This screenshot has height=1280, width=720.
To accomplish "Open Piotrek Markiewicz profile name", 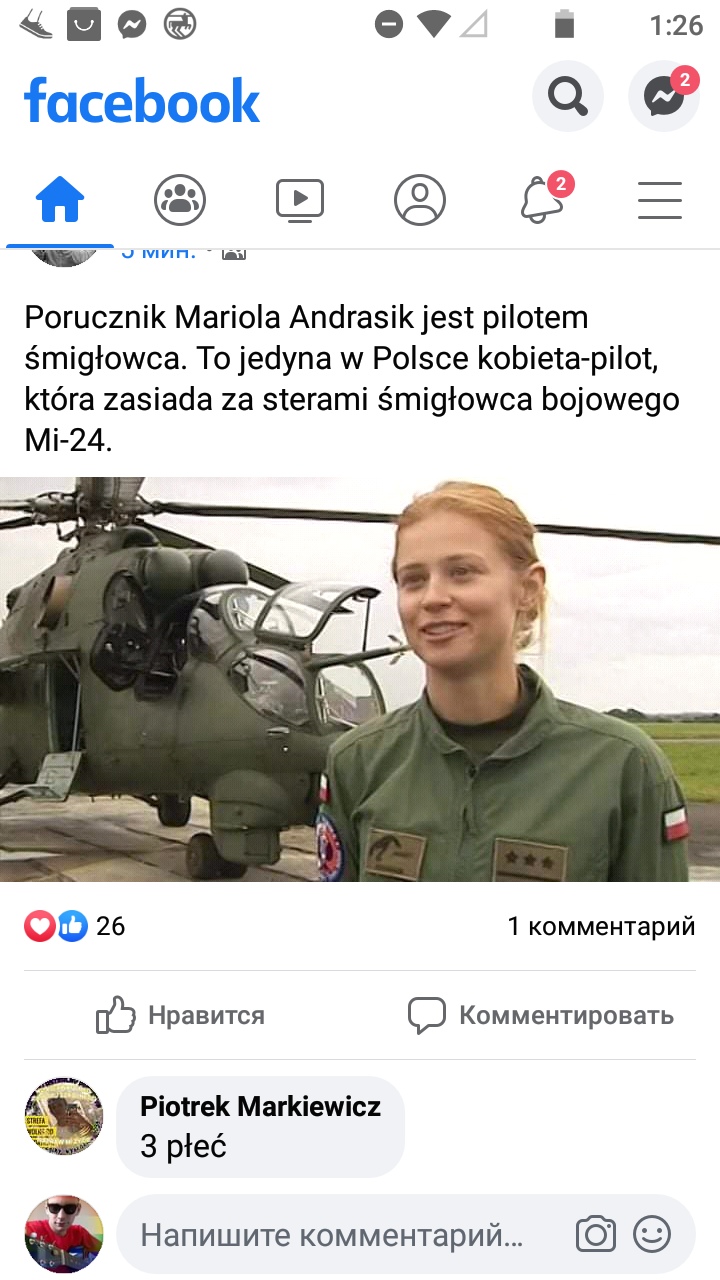I will (x=260, y=1106).
